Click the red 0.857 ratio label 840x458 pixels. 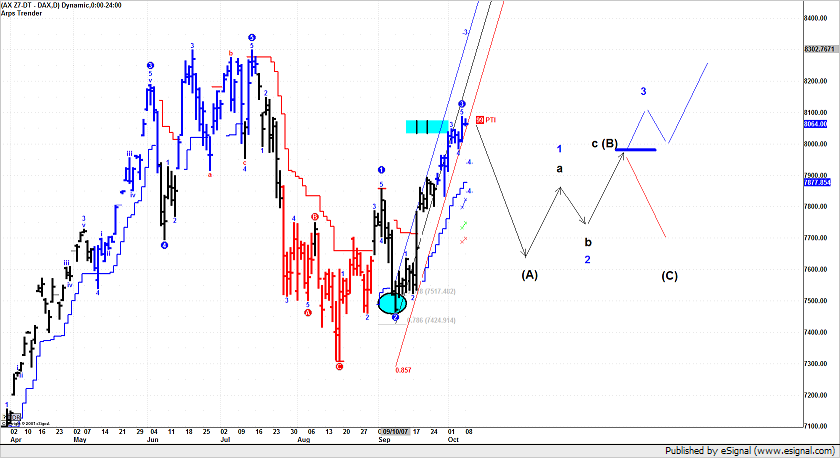tap(403, 370)
